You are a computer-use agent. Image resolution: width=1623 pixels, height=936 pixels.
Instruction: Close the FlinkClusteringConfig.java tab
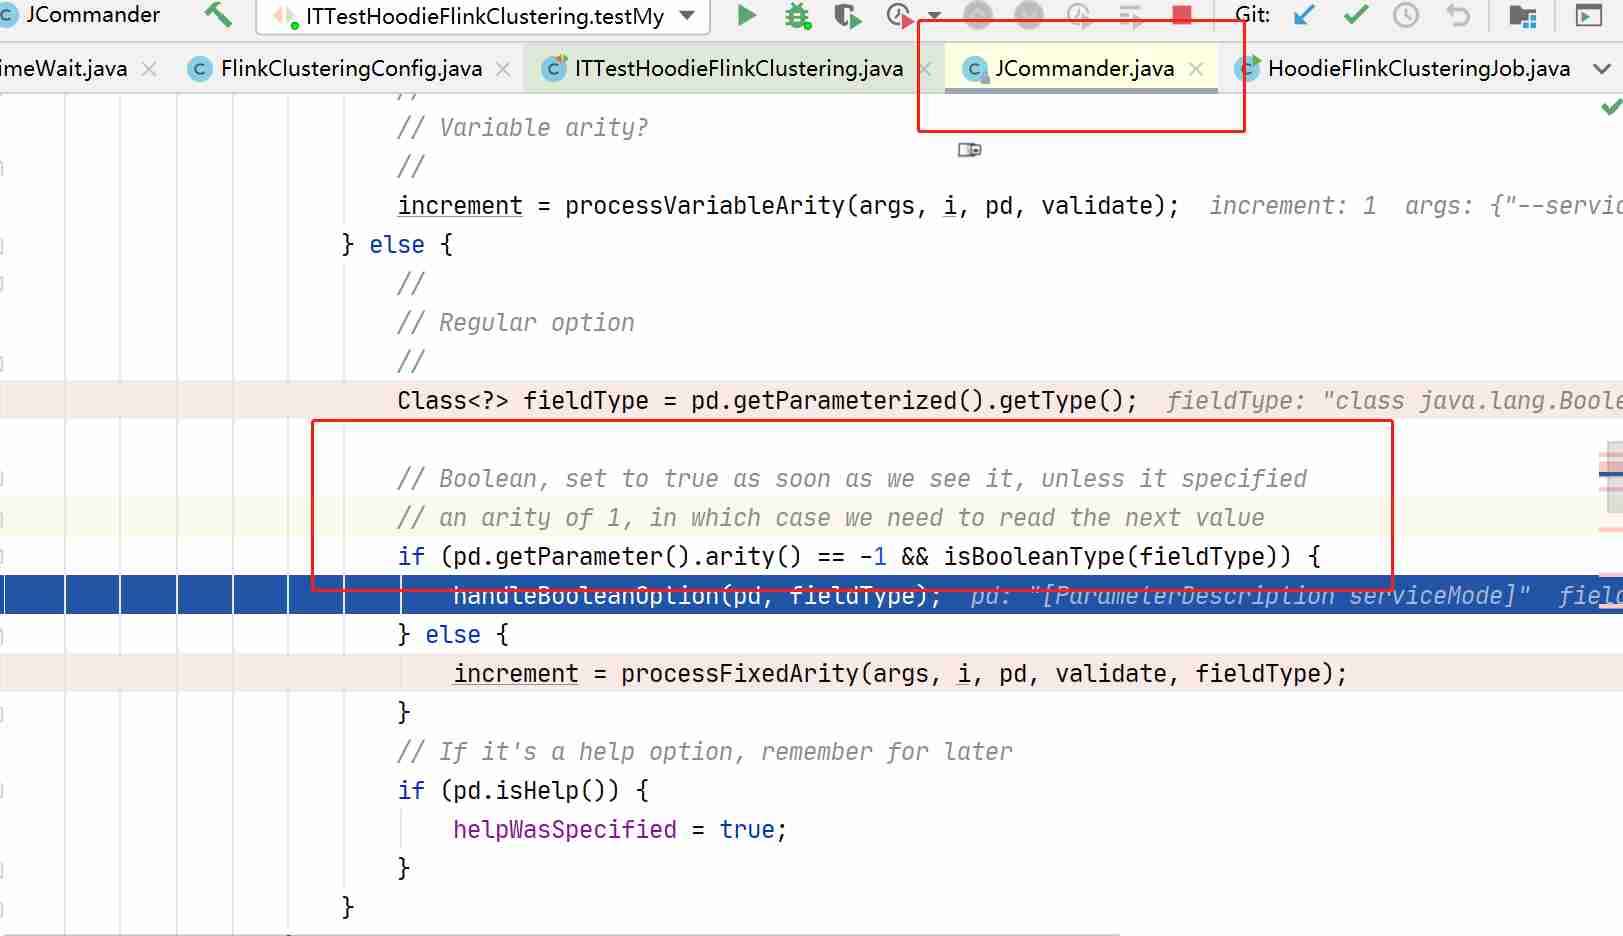[503, 69]
